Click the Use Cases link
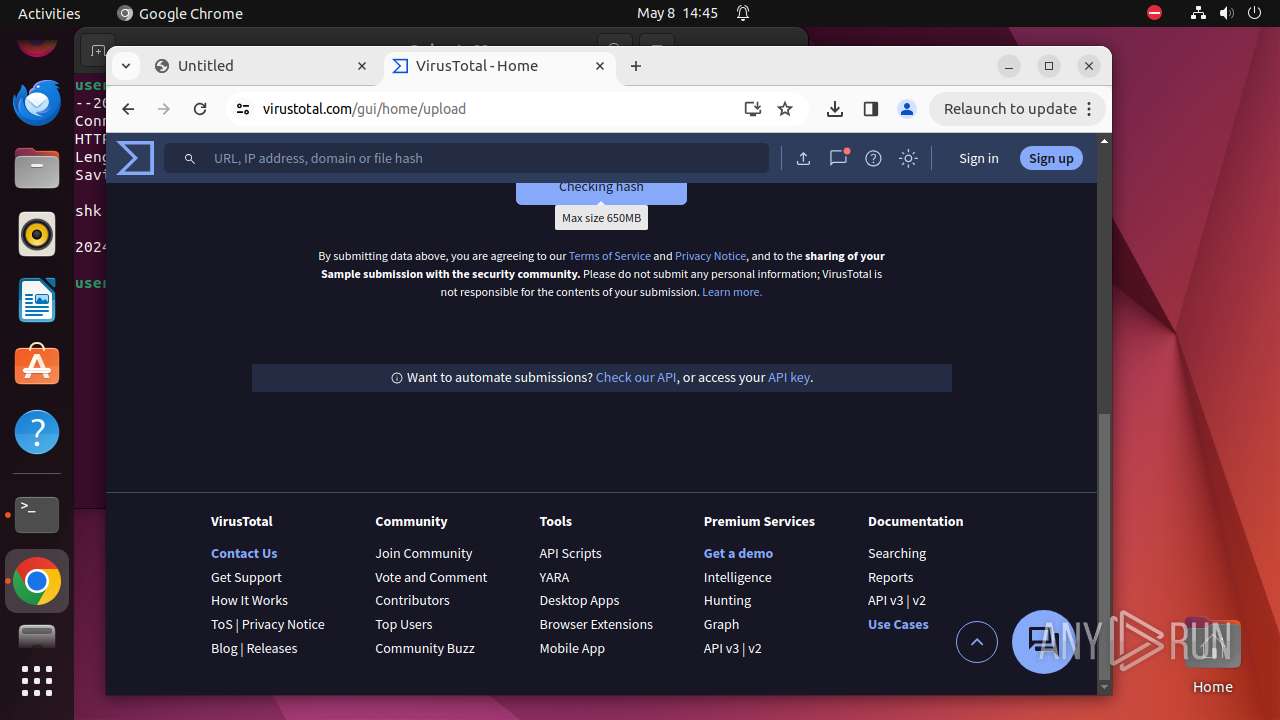This screenshot has height=720, width=1280. [898, 624]
